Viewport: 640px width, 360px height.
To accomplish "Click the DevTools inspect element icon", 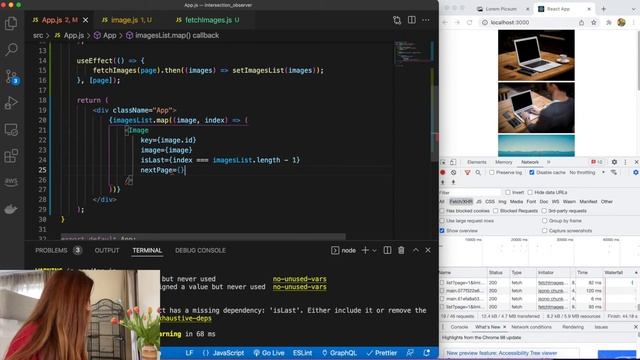I will pyautogui.click(x=443, y=162).
